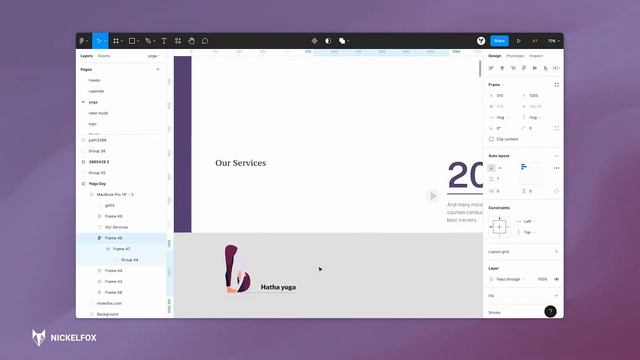Open the help question mark button
Screen dimensions: 640x360
pyautogui.click(x=550, y=311)
